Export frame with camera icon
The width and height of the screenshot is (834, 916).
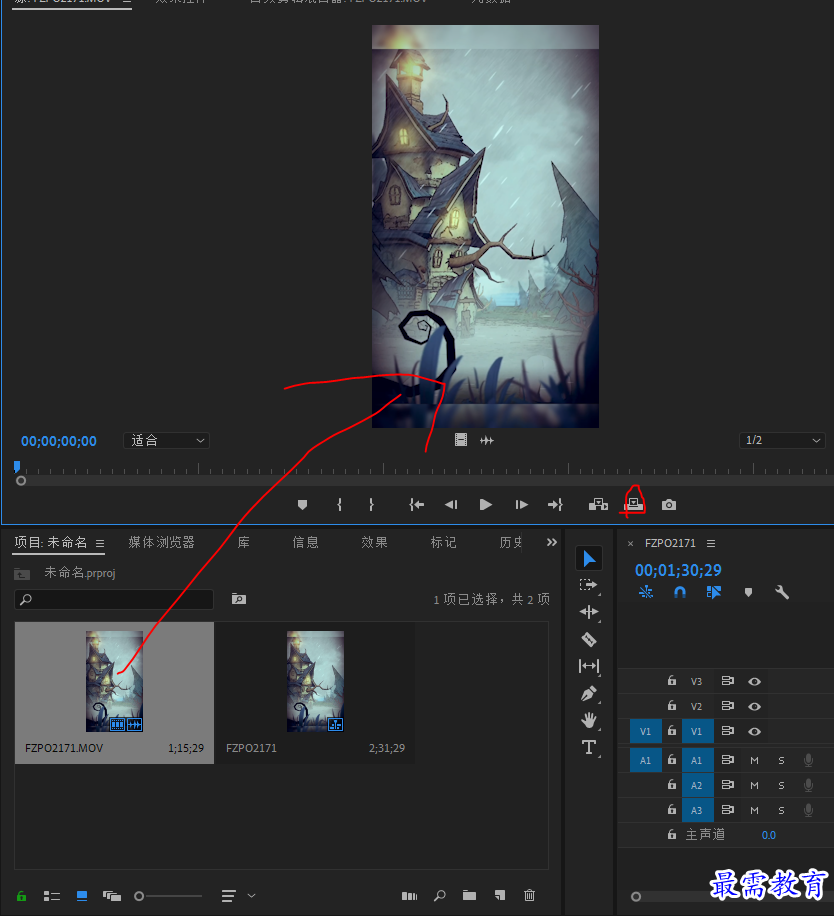pyautogui.click(x=669, y=505)
